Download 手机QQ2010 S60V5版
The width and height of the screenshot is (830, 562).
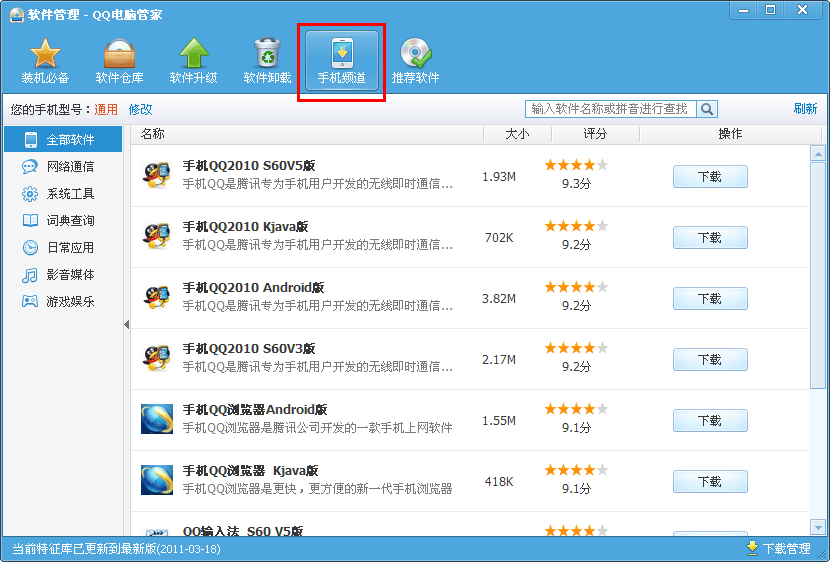[709, 177]
